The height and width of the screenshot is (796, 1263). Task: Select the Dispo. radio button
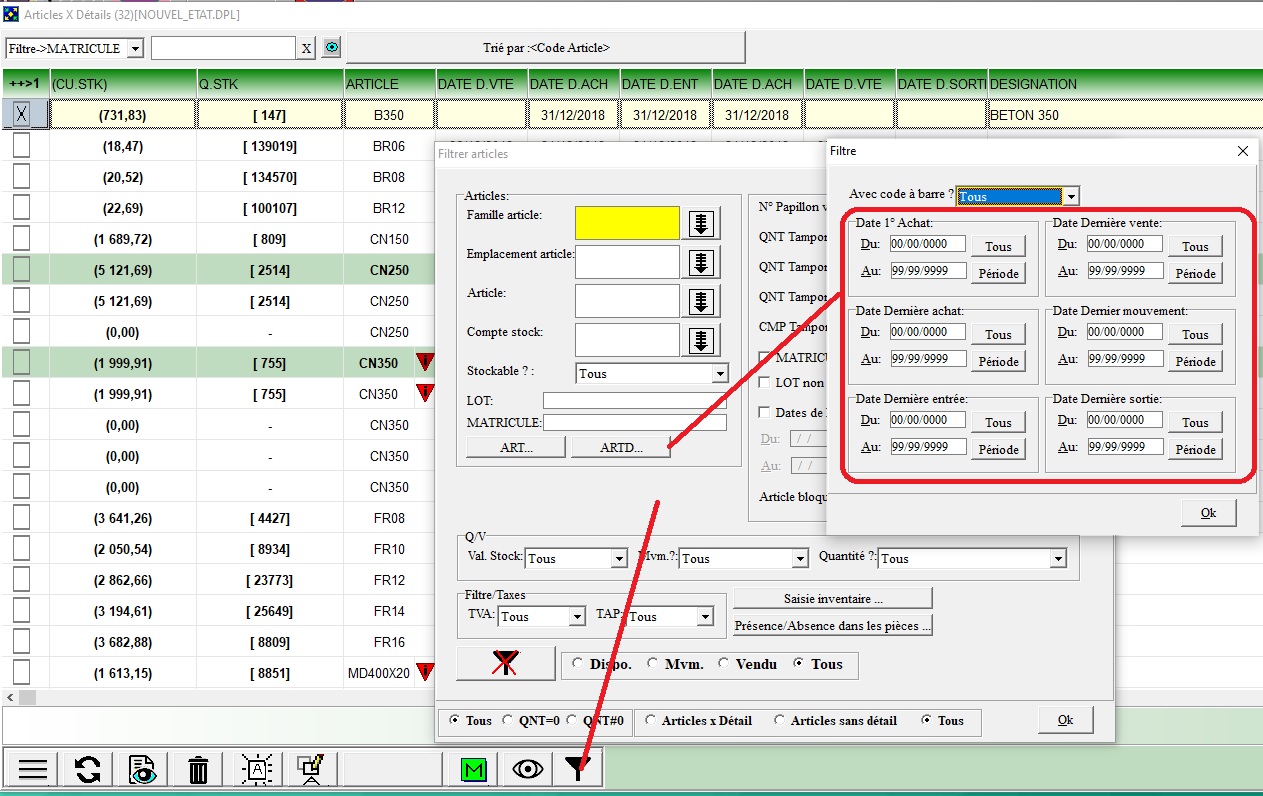click(577, 664)
